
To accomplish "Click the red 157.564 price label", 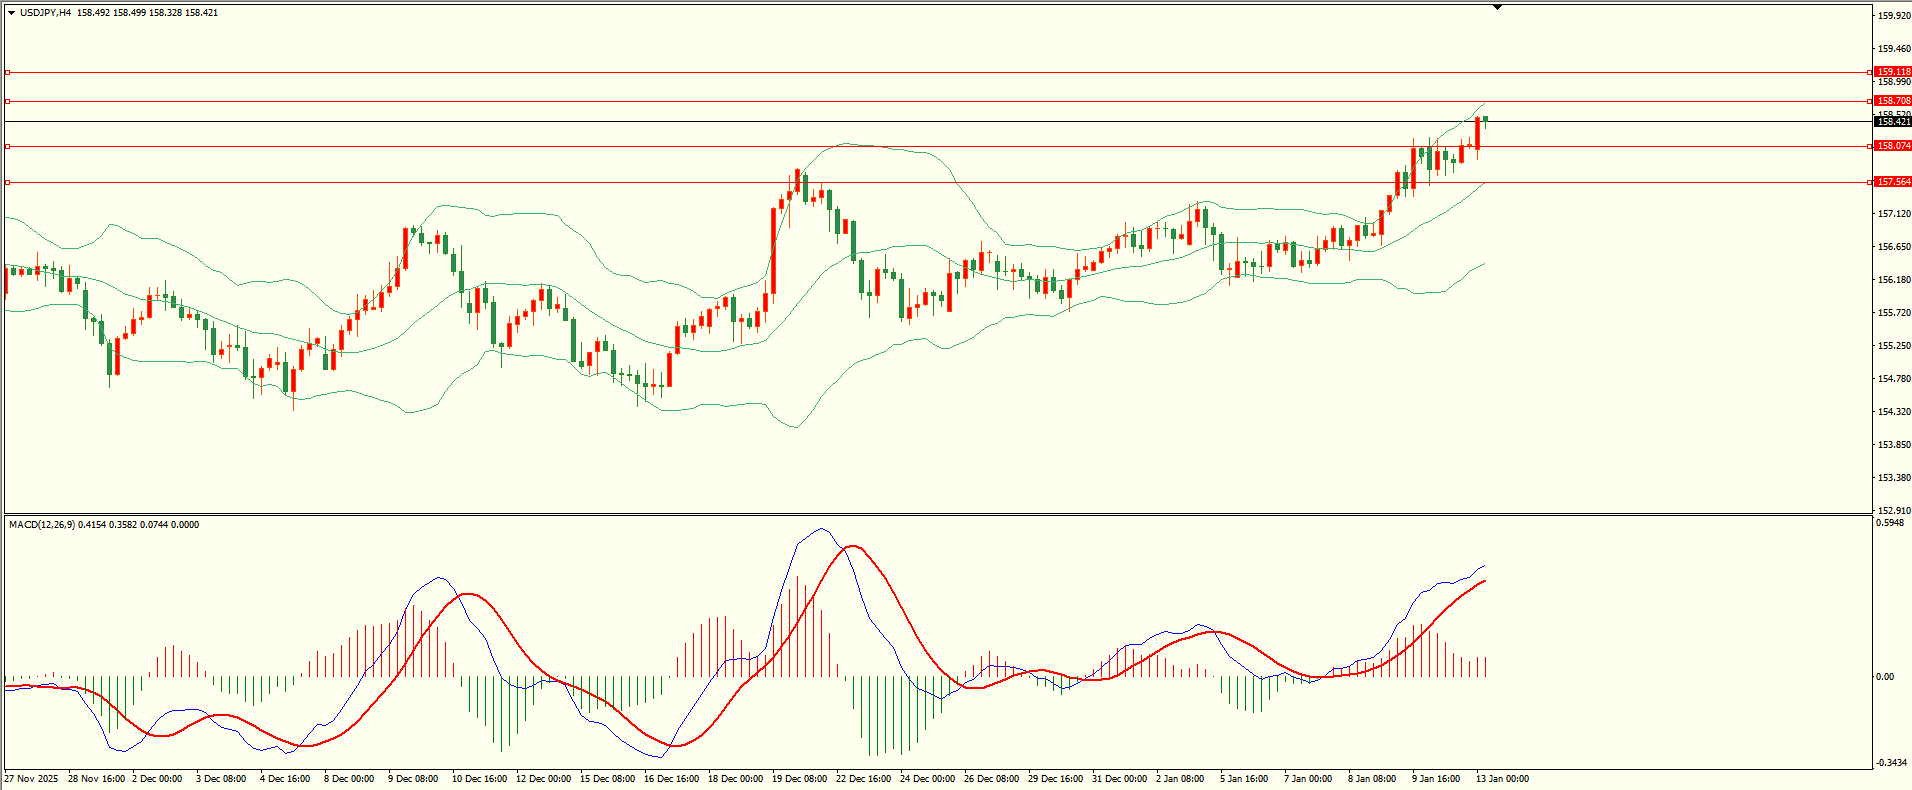I will (1893, 182).
